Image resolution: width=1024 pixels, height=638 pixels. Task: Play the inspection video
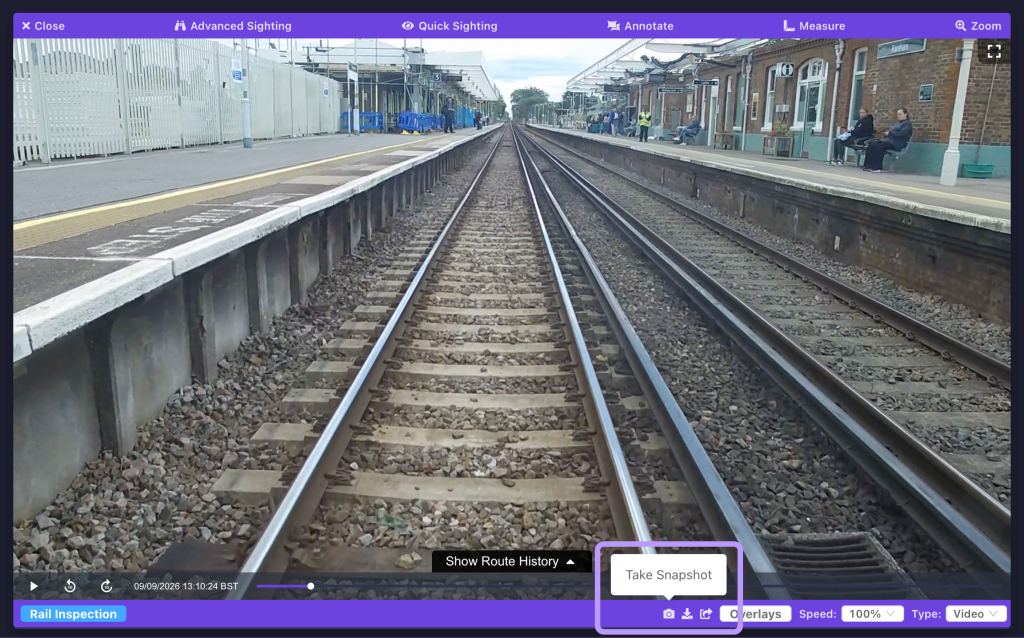coord(34,586)
